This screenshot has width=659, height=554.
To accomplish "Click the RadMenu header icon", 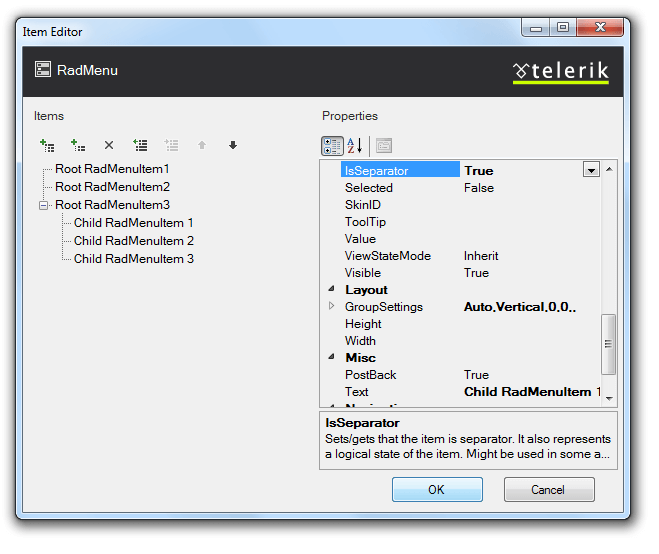I will [x=43, y=69].
